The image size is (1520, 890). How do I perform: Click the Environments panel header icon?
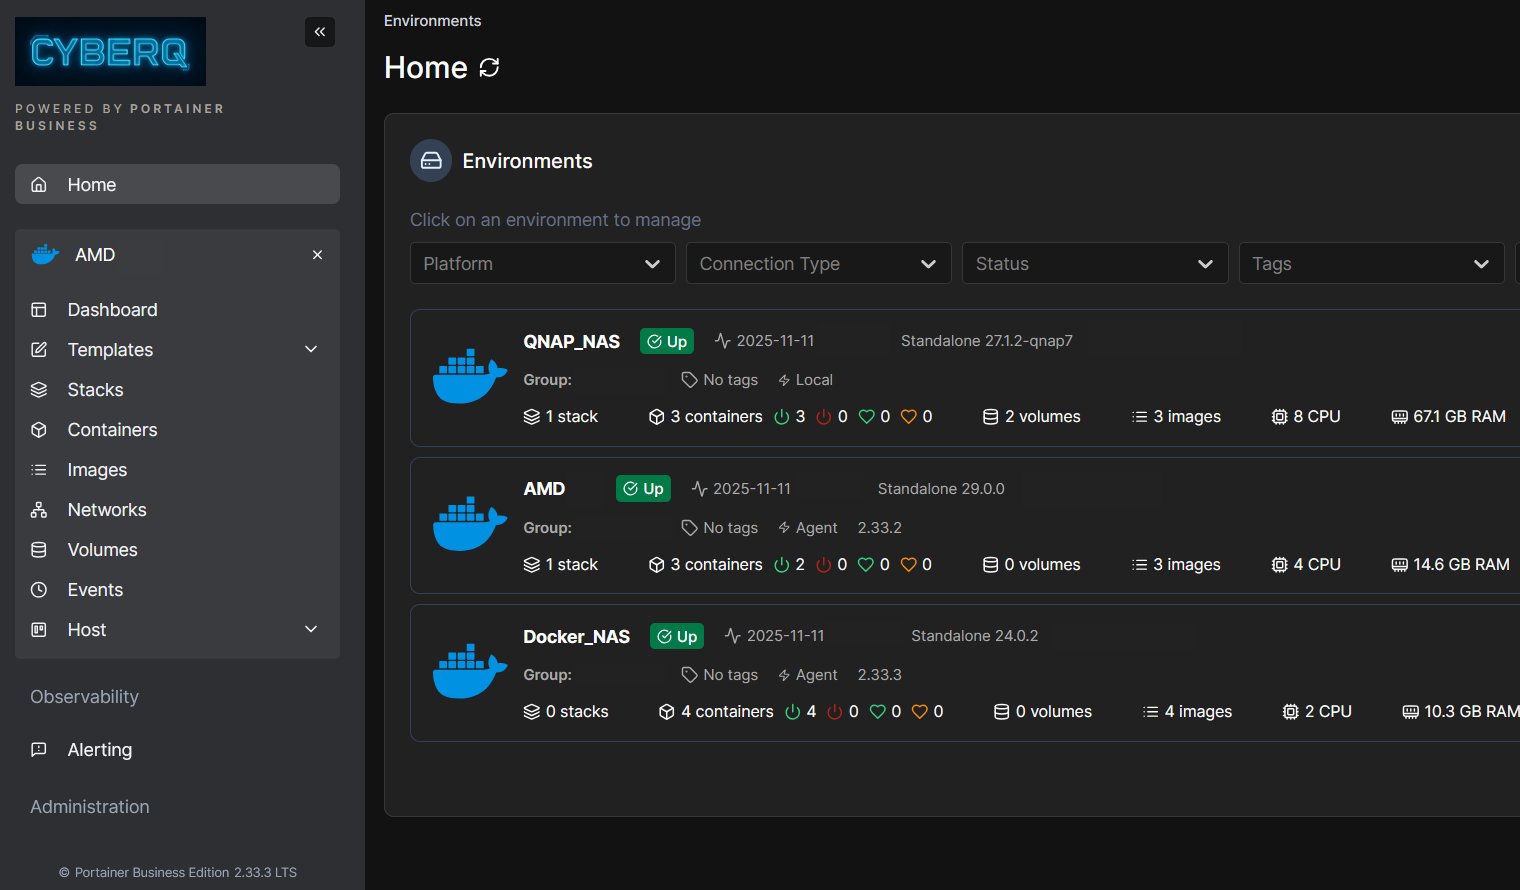(431, 161)
